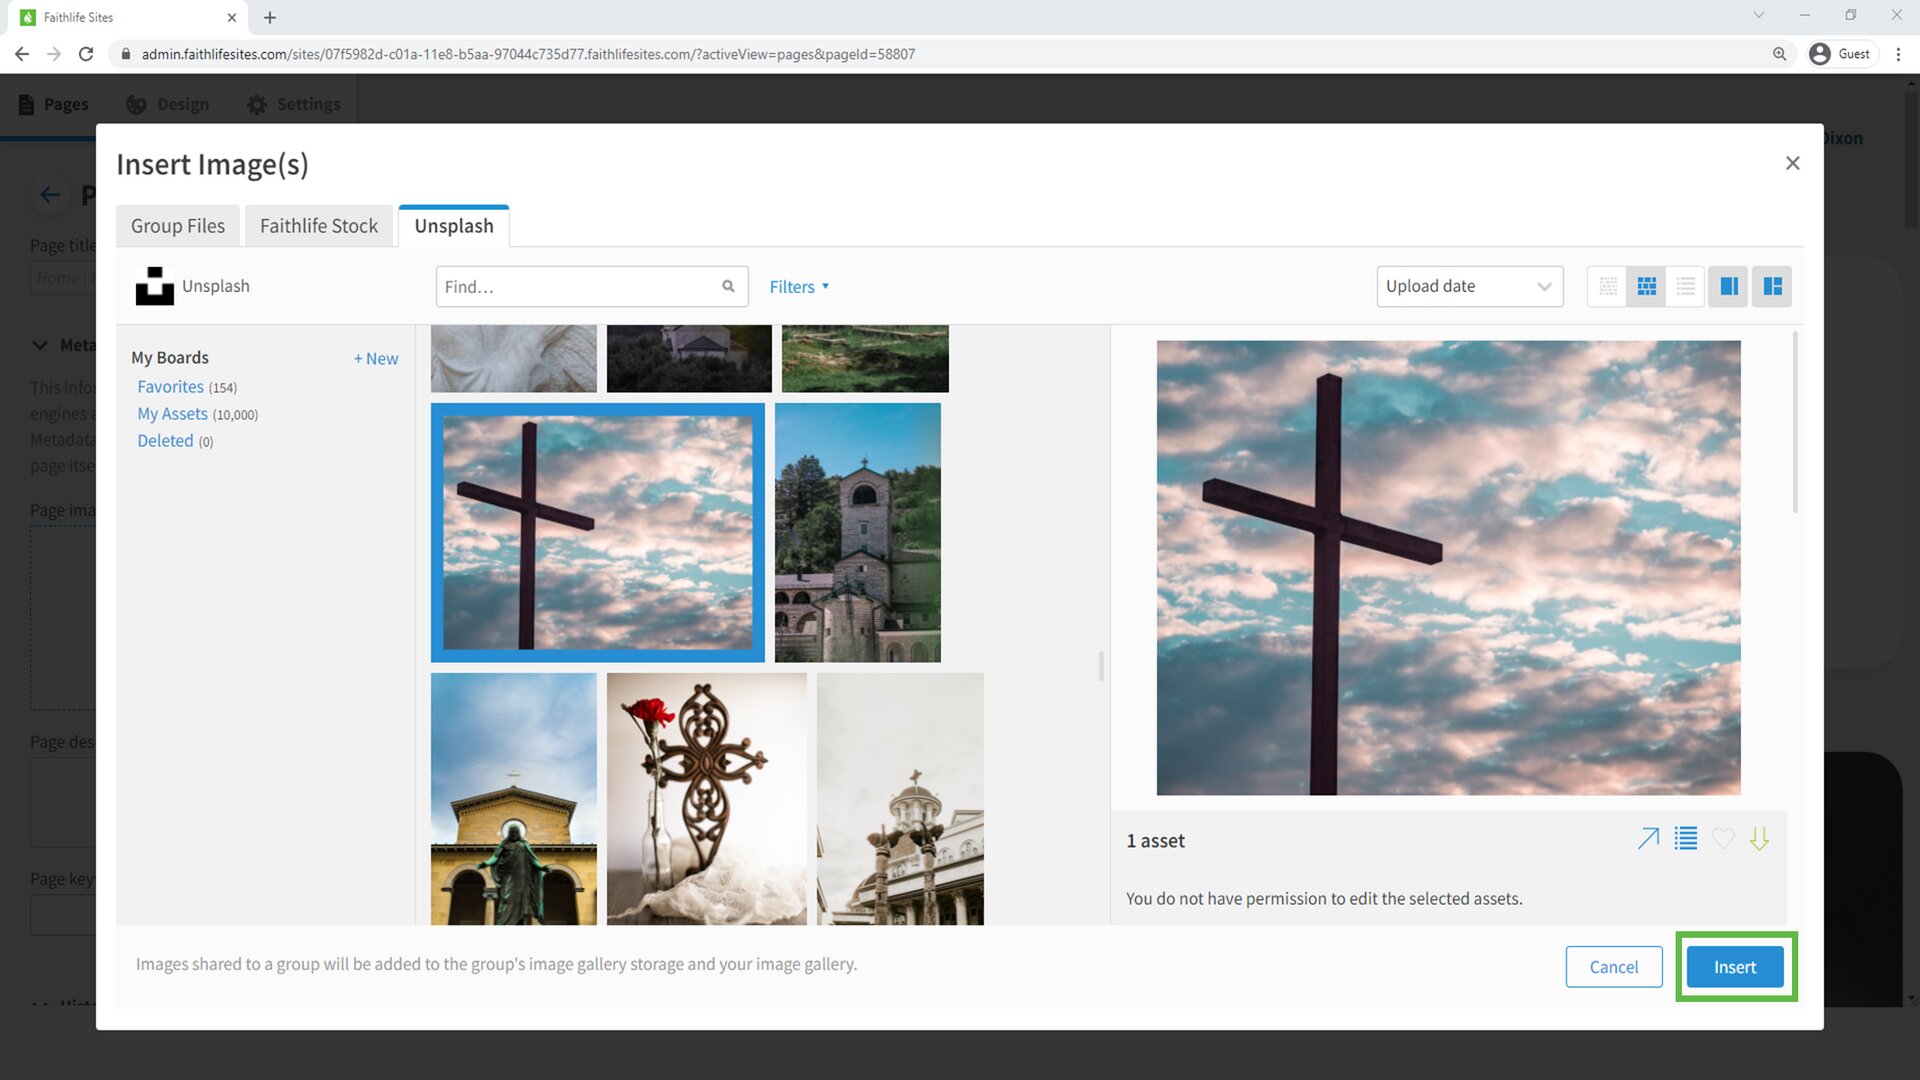Click the browser forward arrow
Image resolution: width=1920 pixels, height=1080 pixels.
coord(54,54)
